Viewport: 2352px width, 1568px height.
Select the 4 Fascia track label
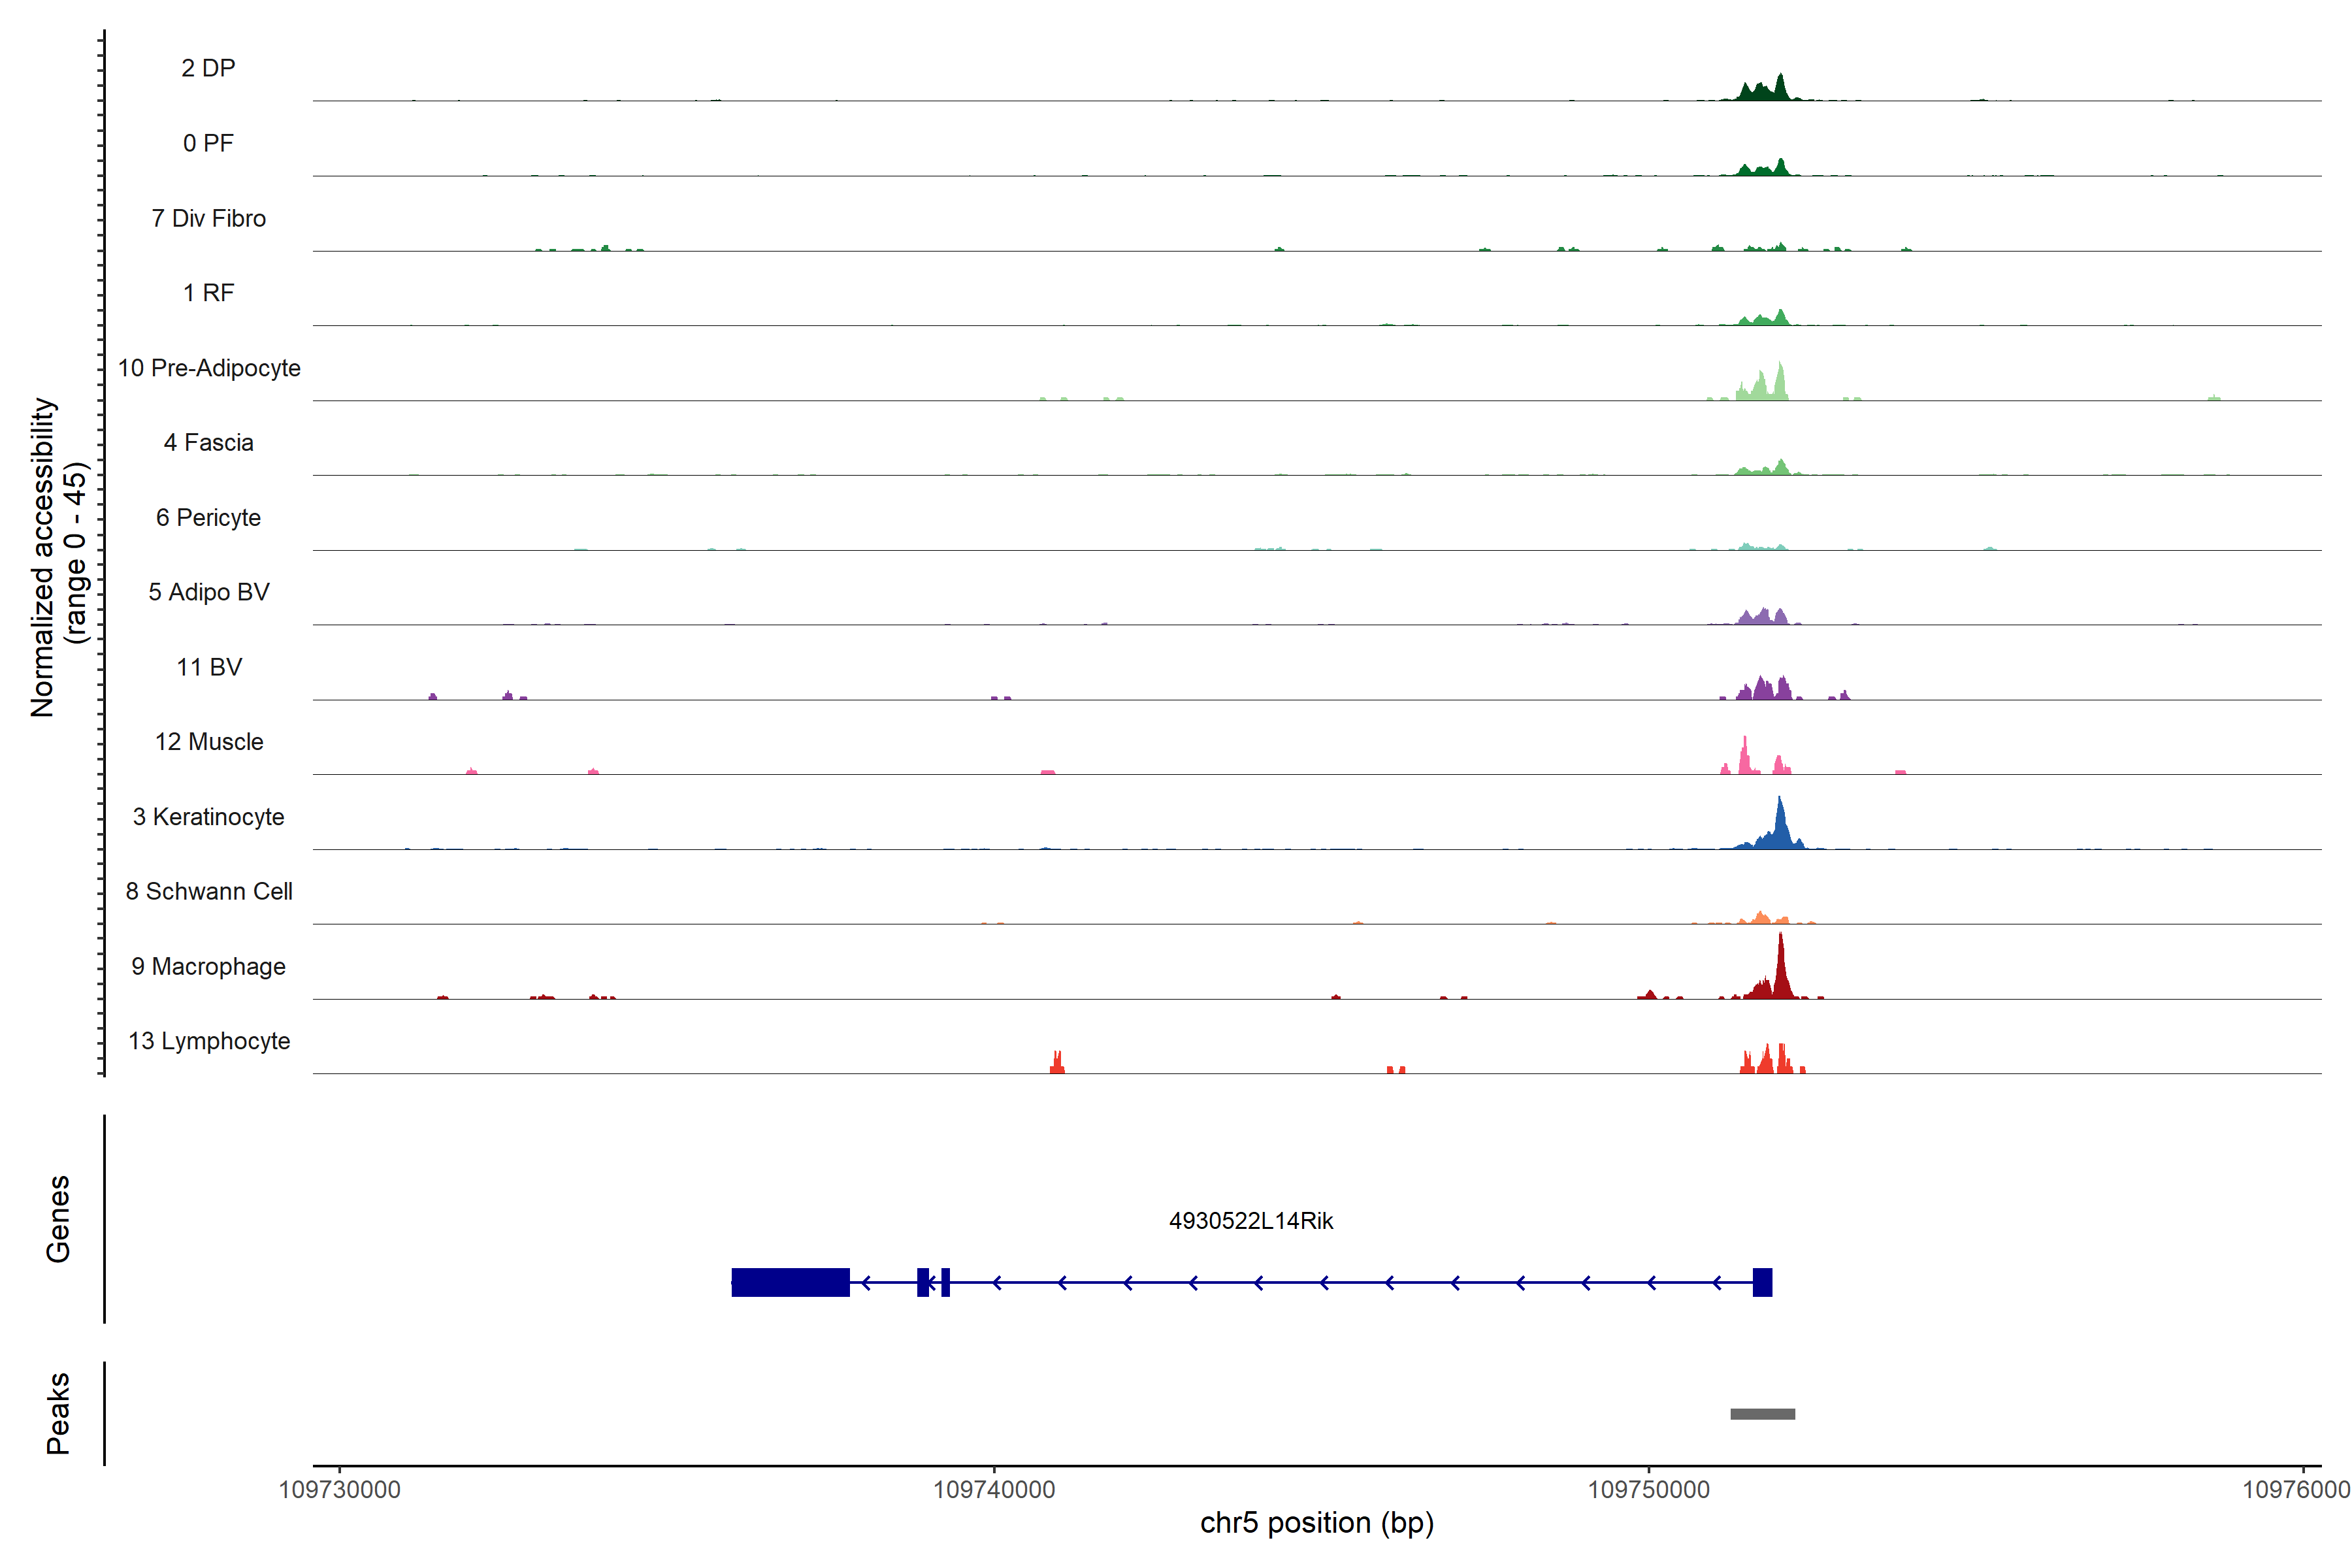pyautogui.click(x=208, y=442)
